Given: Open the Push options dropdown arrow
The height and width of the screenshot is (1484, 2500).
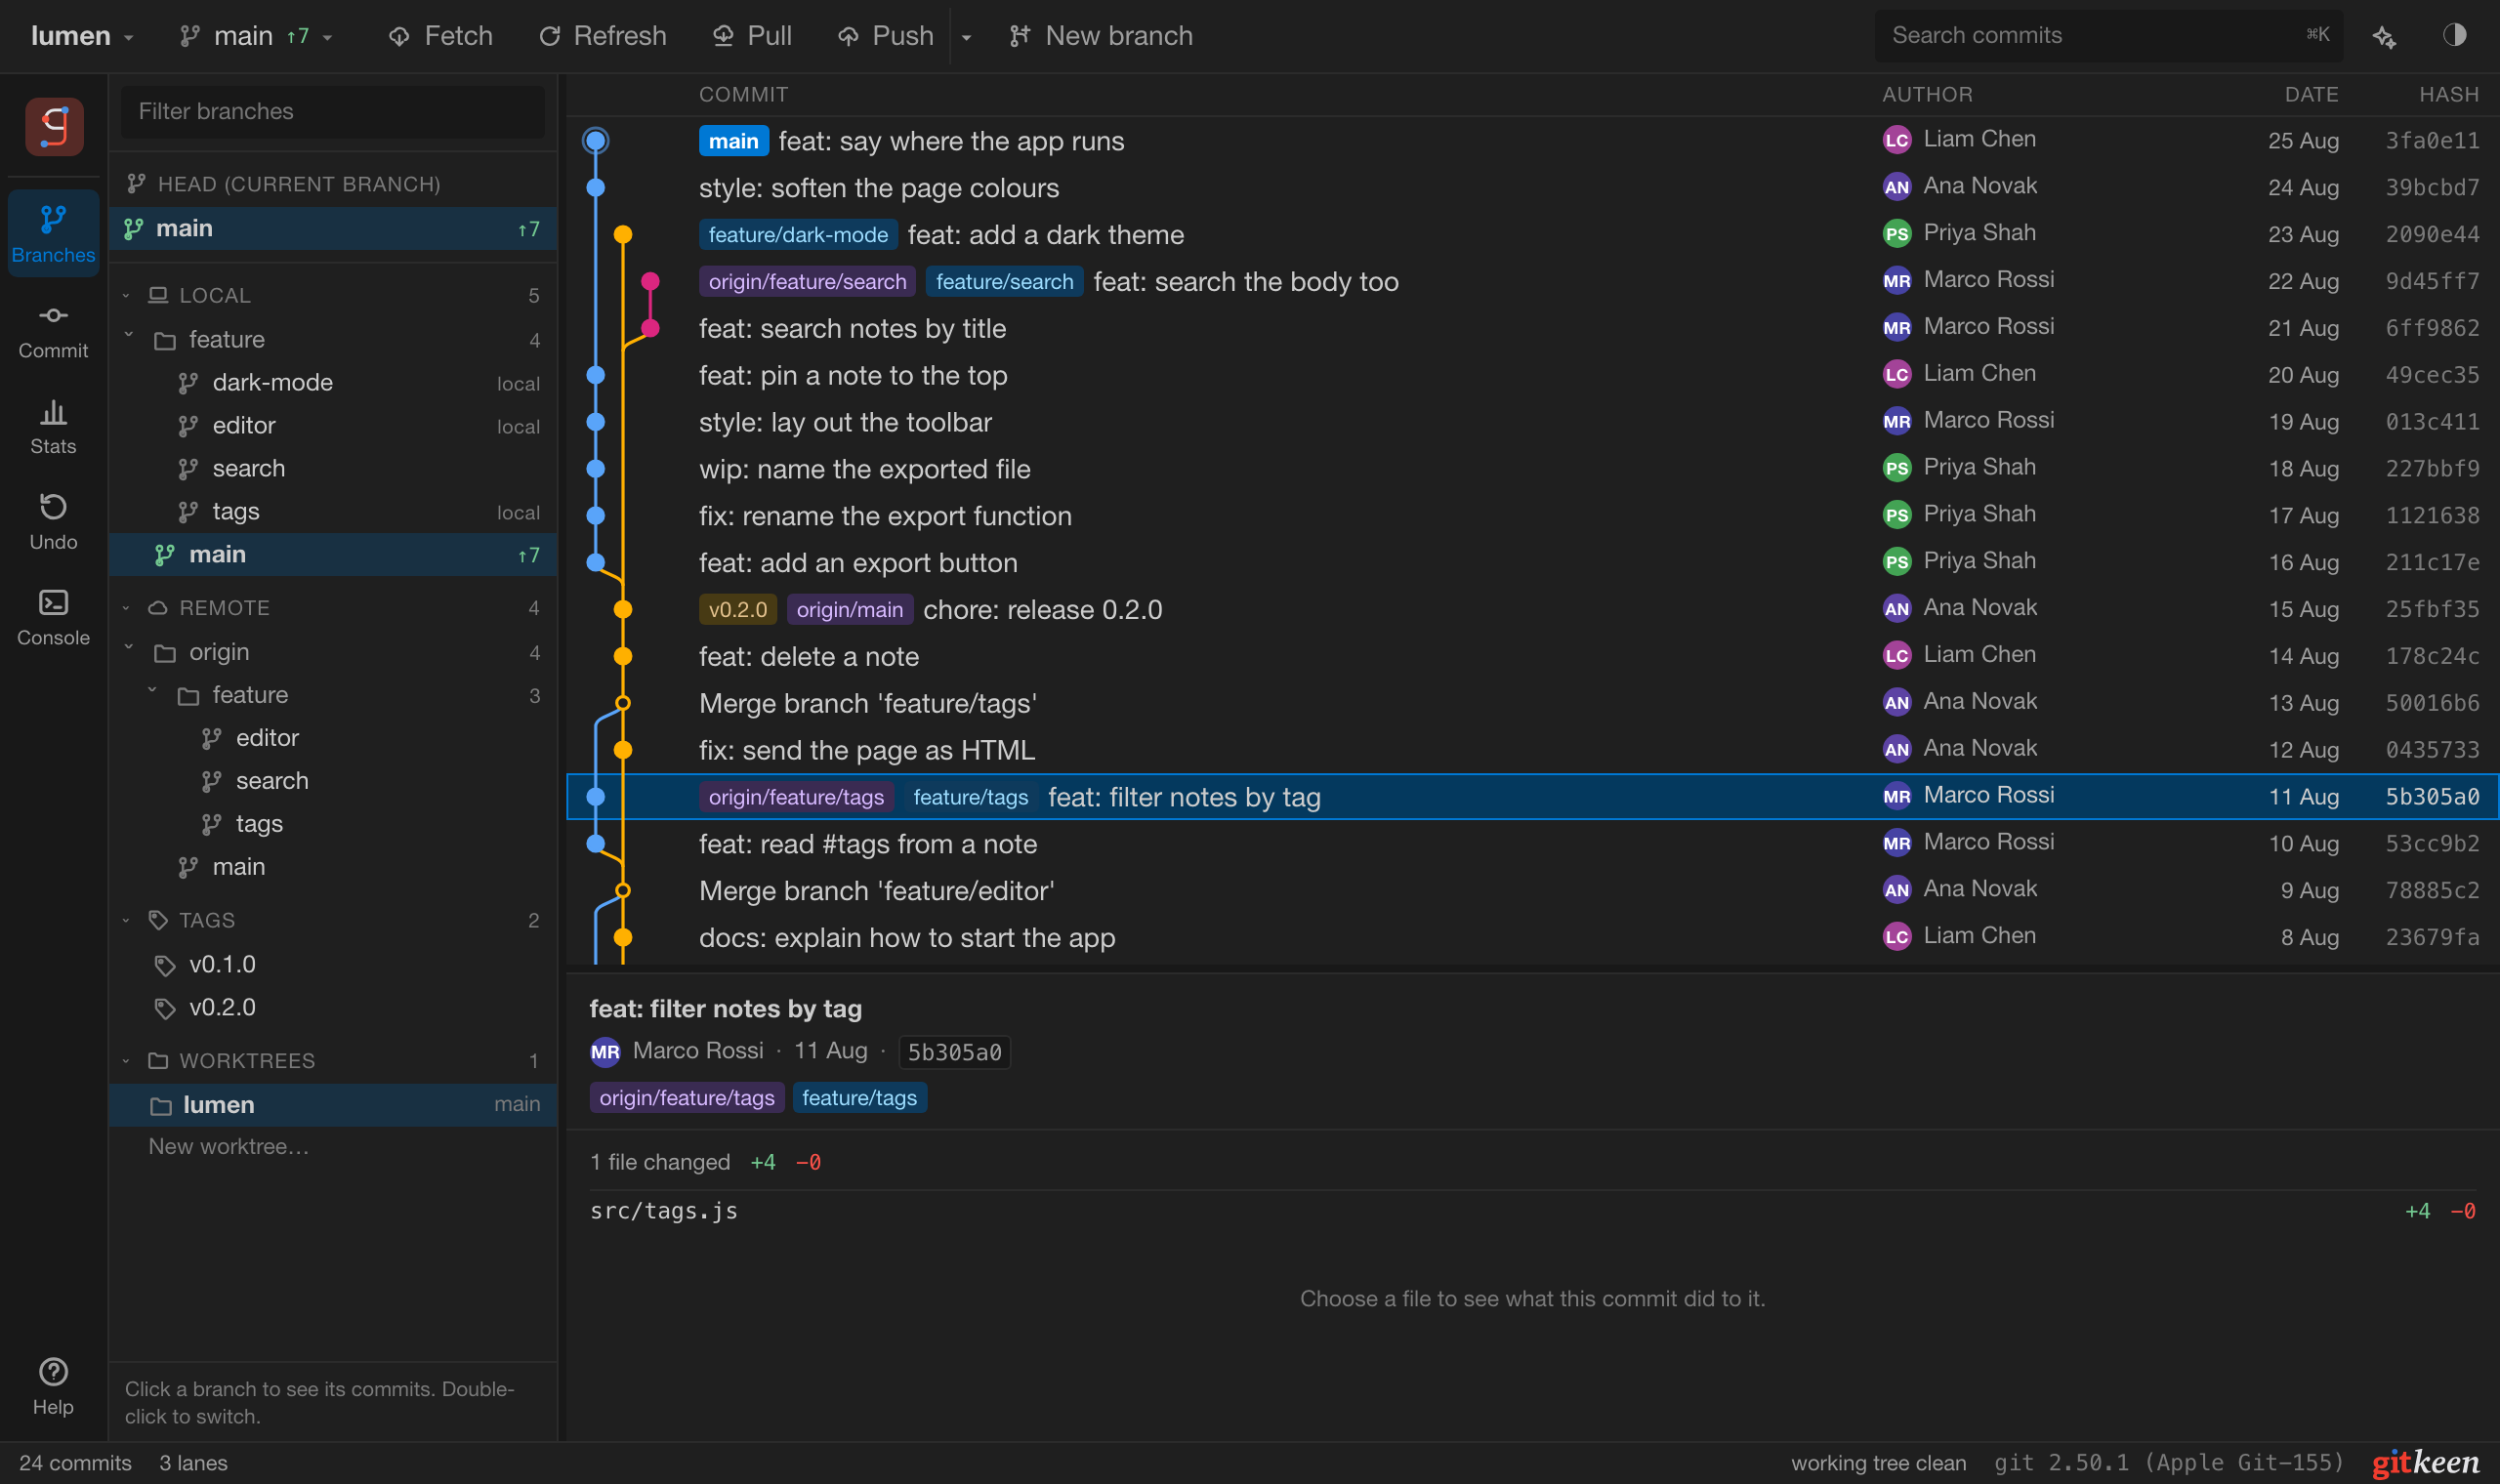Looking at the screenshot, I should tap(966, 37).
